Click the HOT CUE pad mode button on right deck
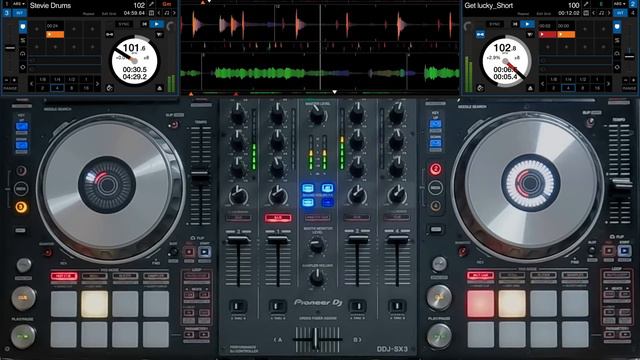 [480, 276]
